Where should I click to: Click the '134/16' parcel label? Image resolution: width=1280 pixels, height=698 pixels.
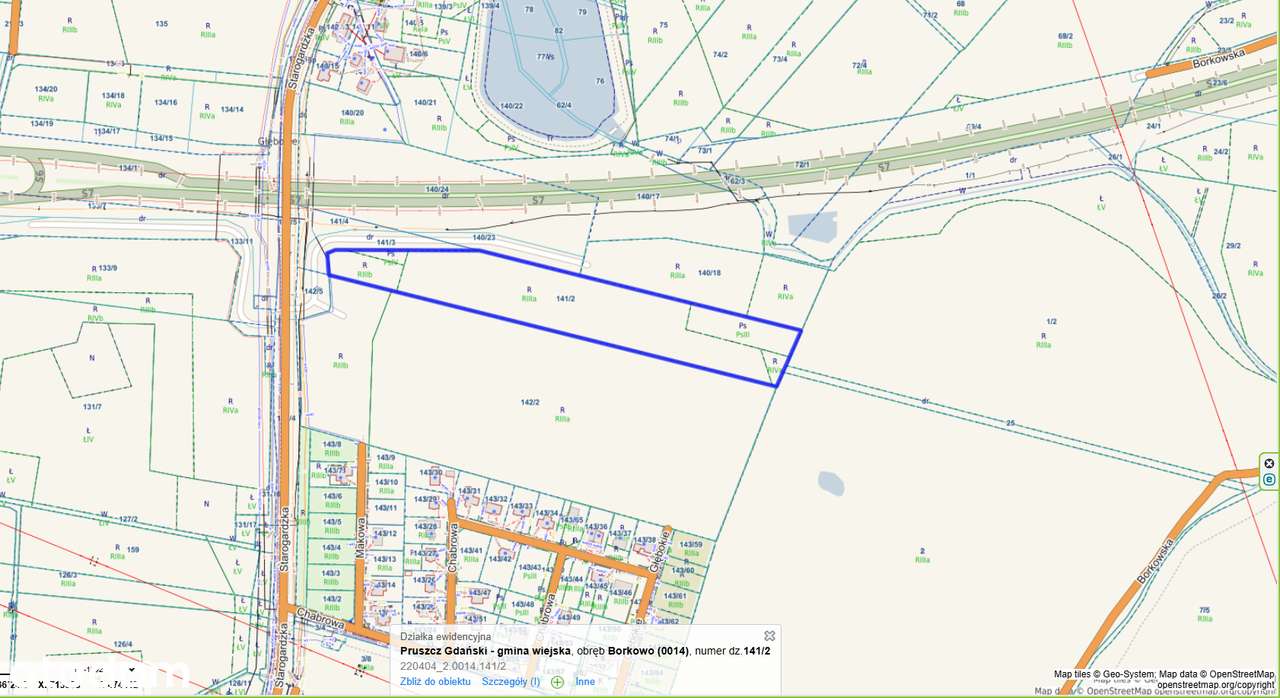click(165, 102)
